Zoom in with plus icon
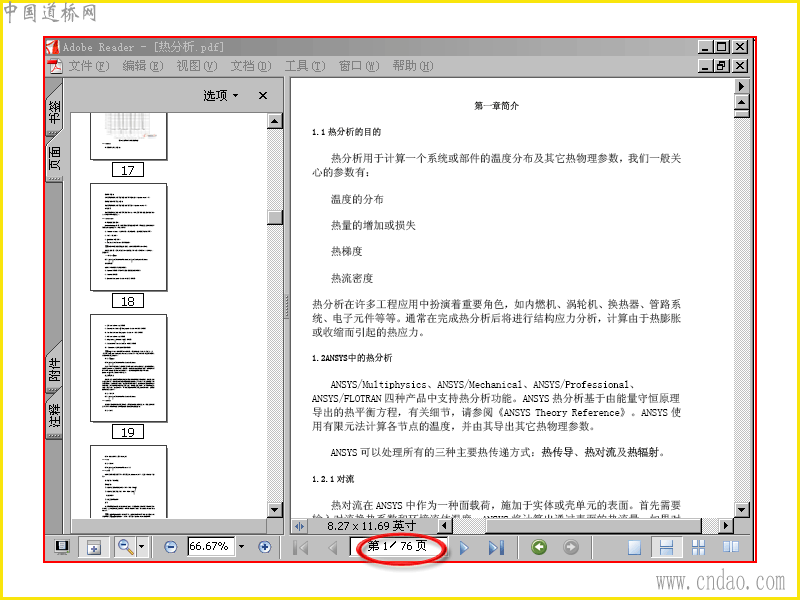The image size is (800, 600). point(264,547)
